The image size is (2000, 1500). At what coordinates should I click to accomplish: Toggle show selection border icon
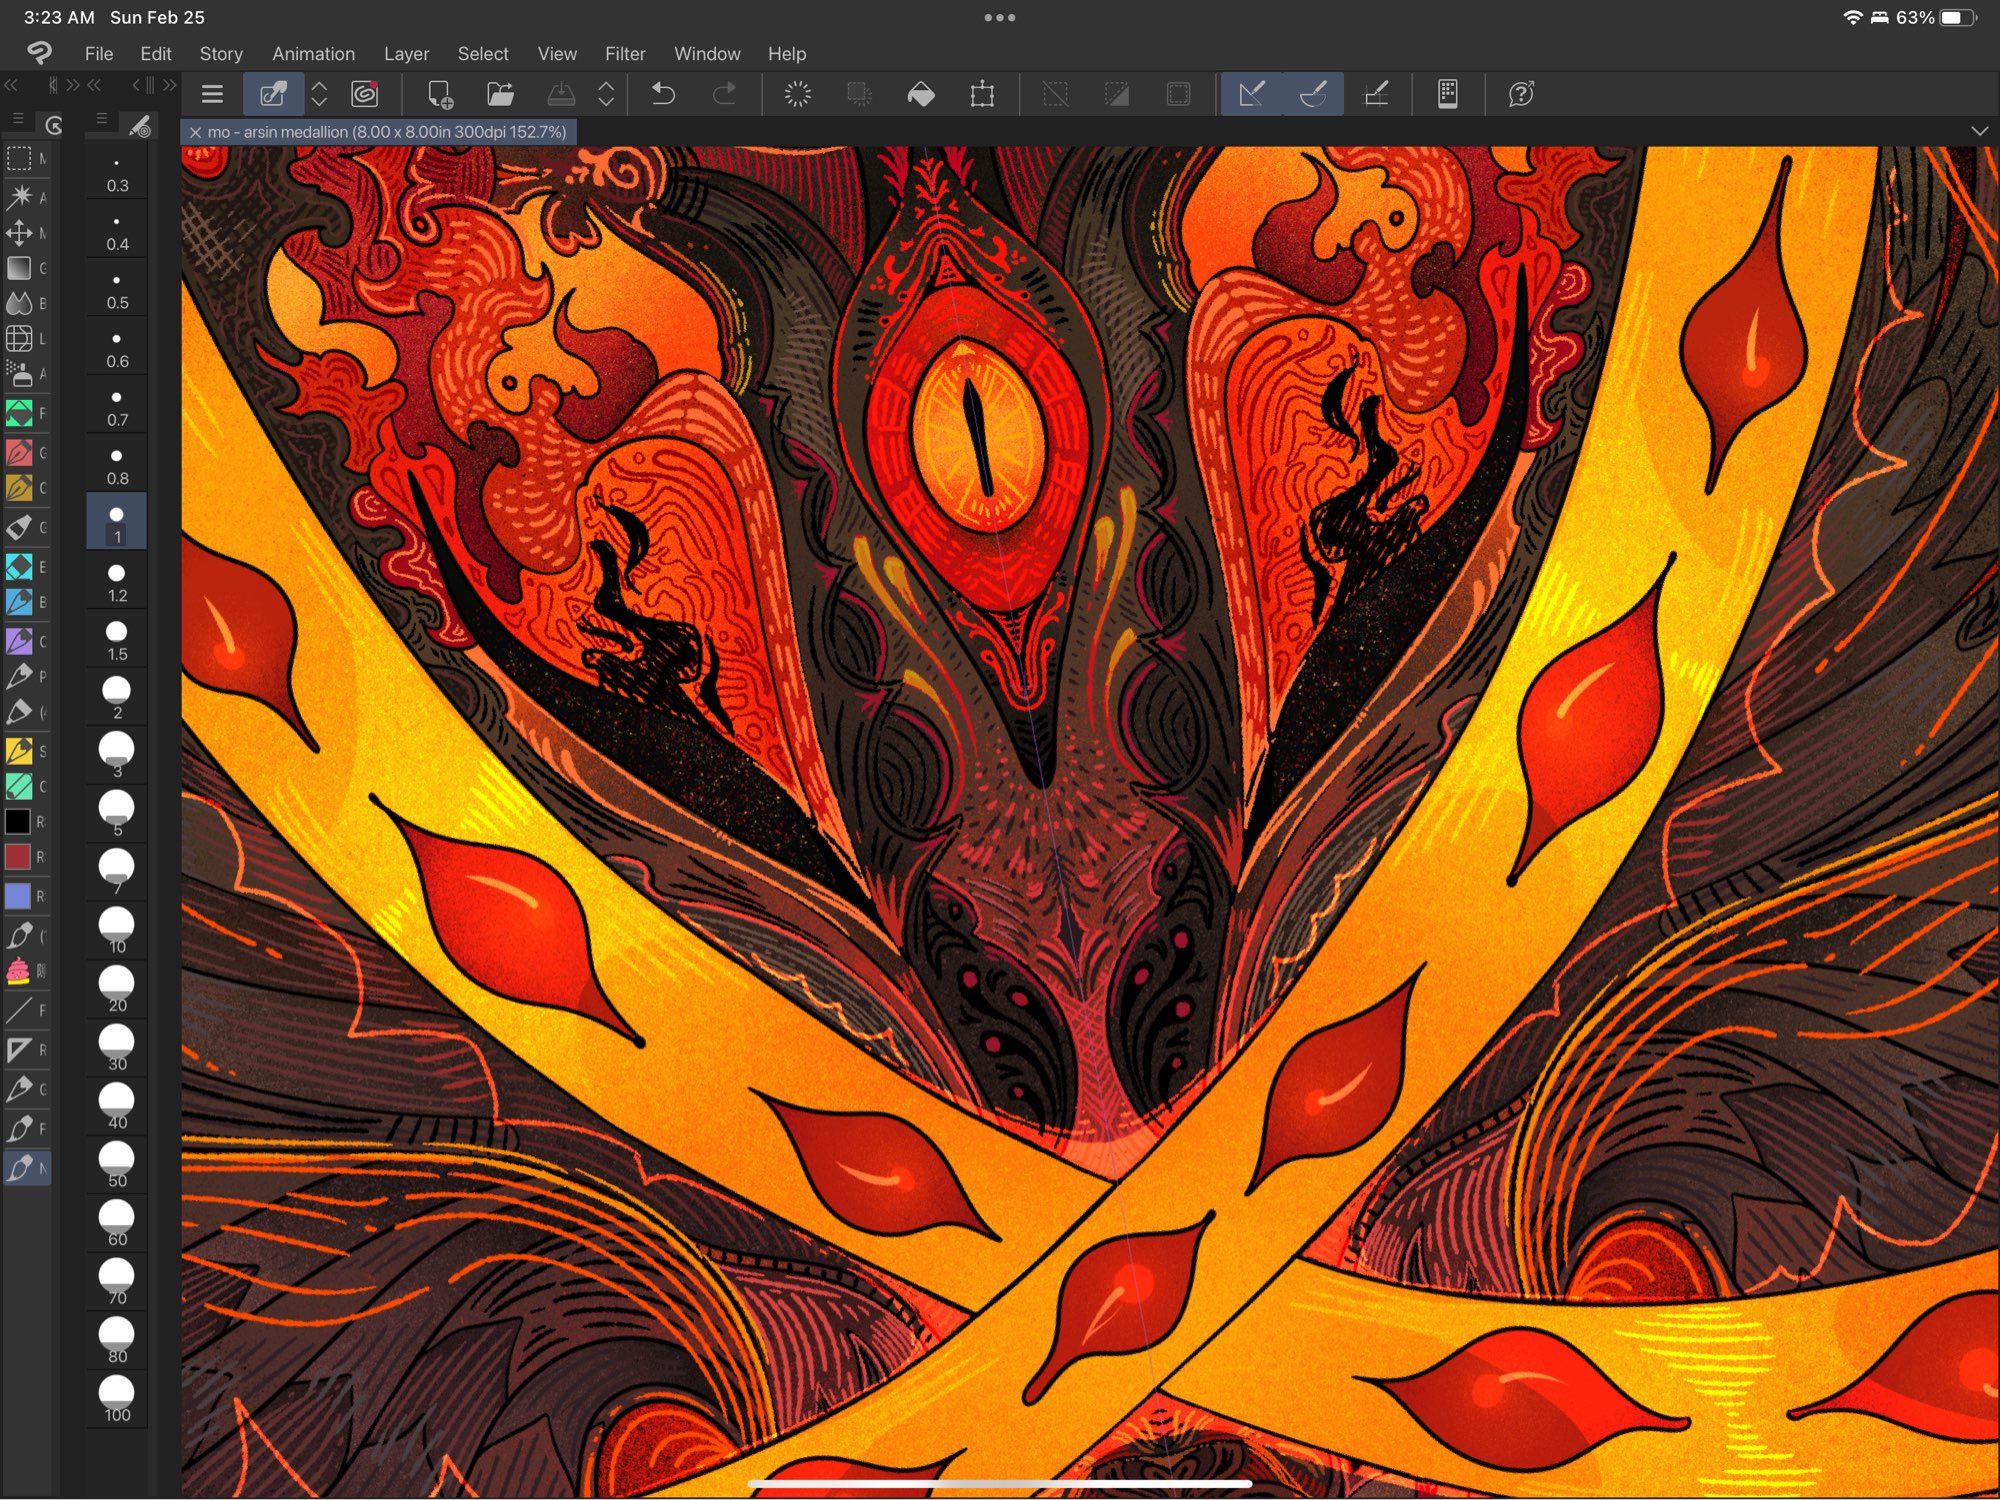tap(1179, 94)
